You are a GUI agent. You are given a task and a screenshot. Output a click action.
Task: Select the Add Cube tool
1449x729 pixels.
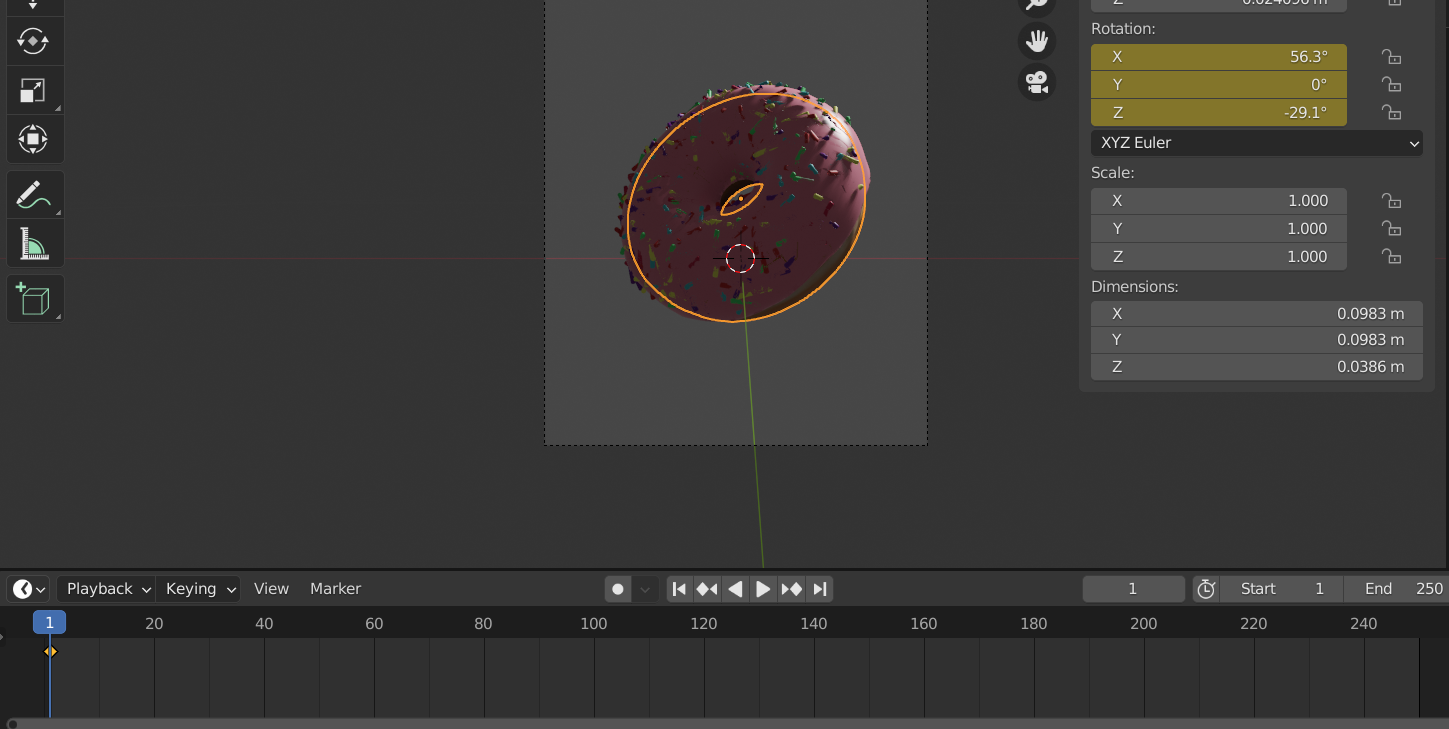coord(33,299)
